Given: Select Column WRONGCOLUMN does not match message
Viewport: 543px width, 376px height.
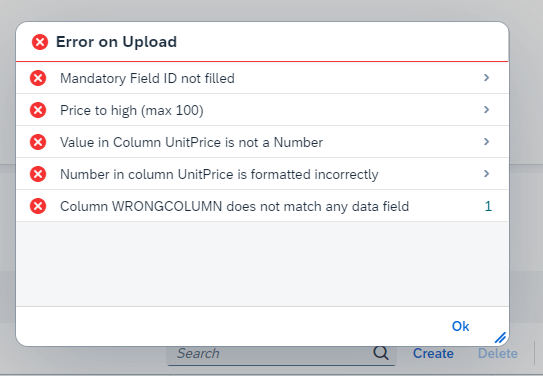Looking at the screenshot, I should (262, 206).
